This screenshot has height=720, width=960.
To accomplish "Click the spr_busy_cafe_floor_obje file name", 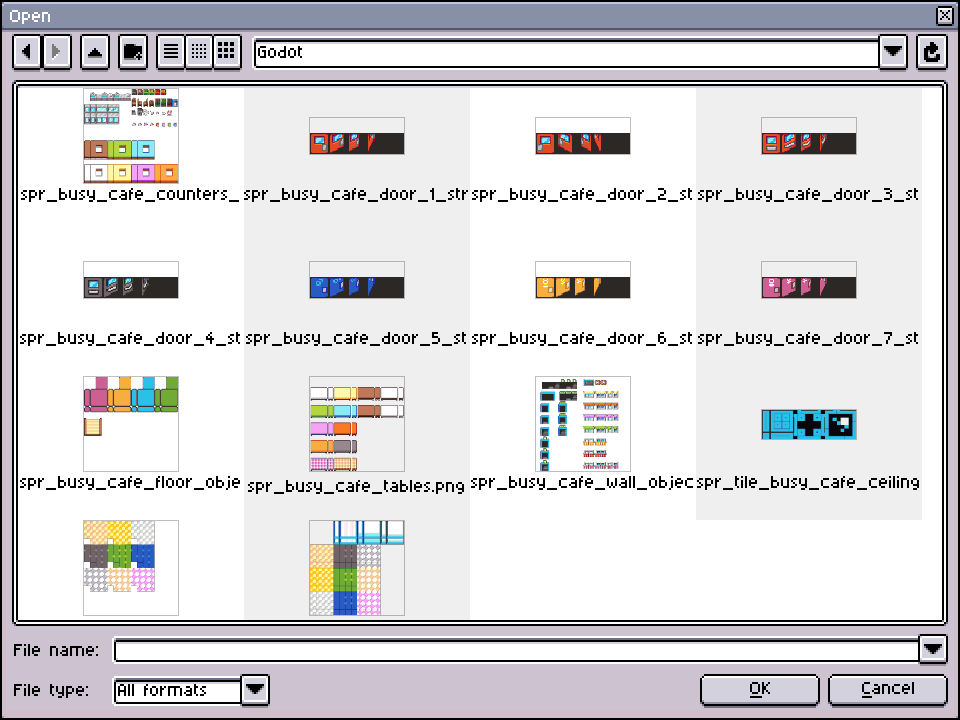I will click(x=130, y=482).
